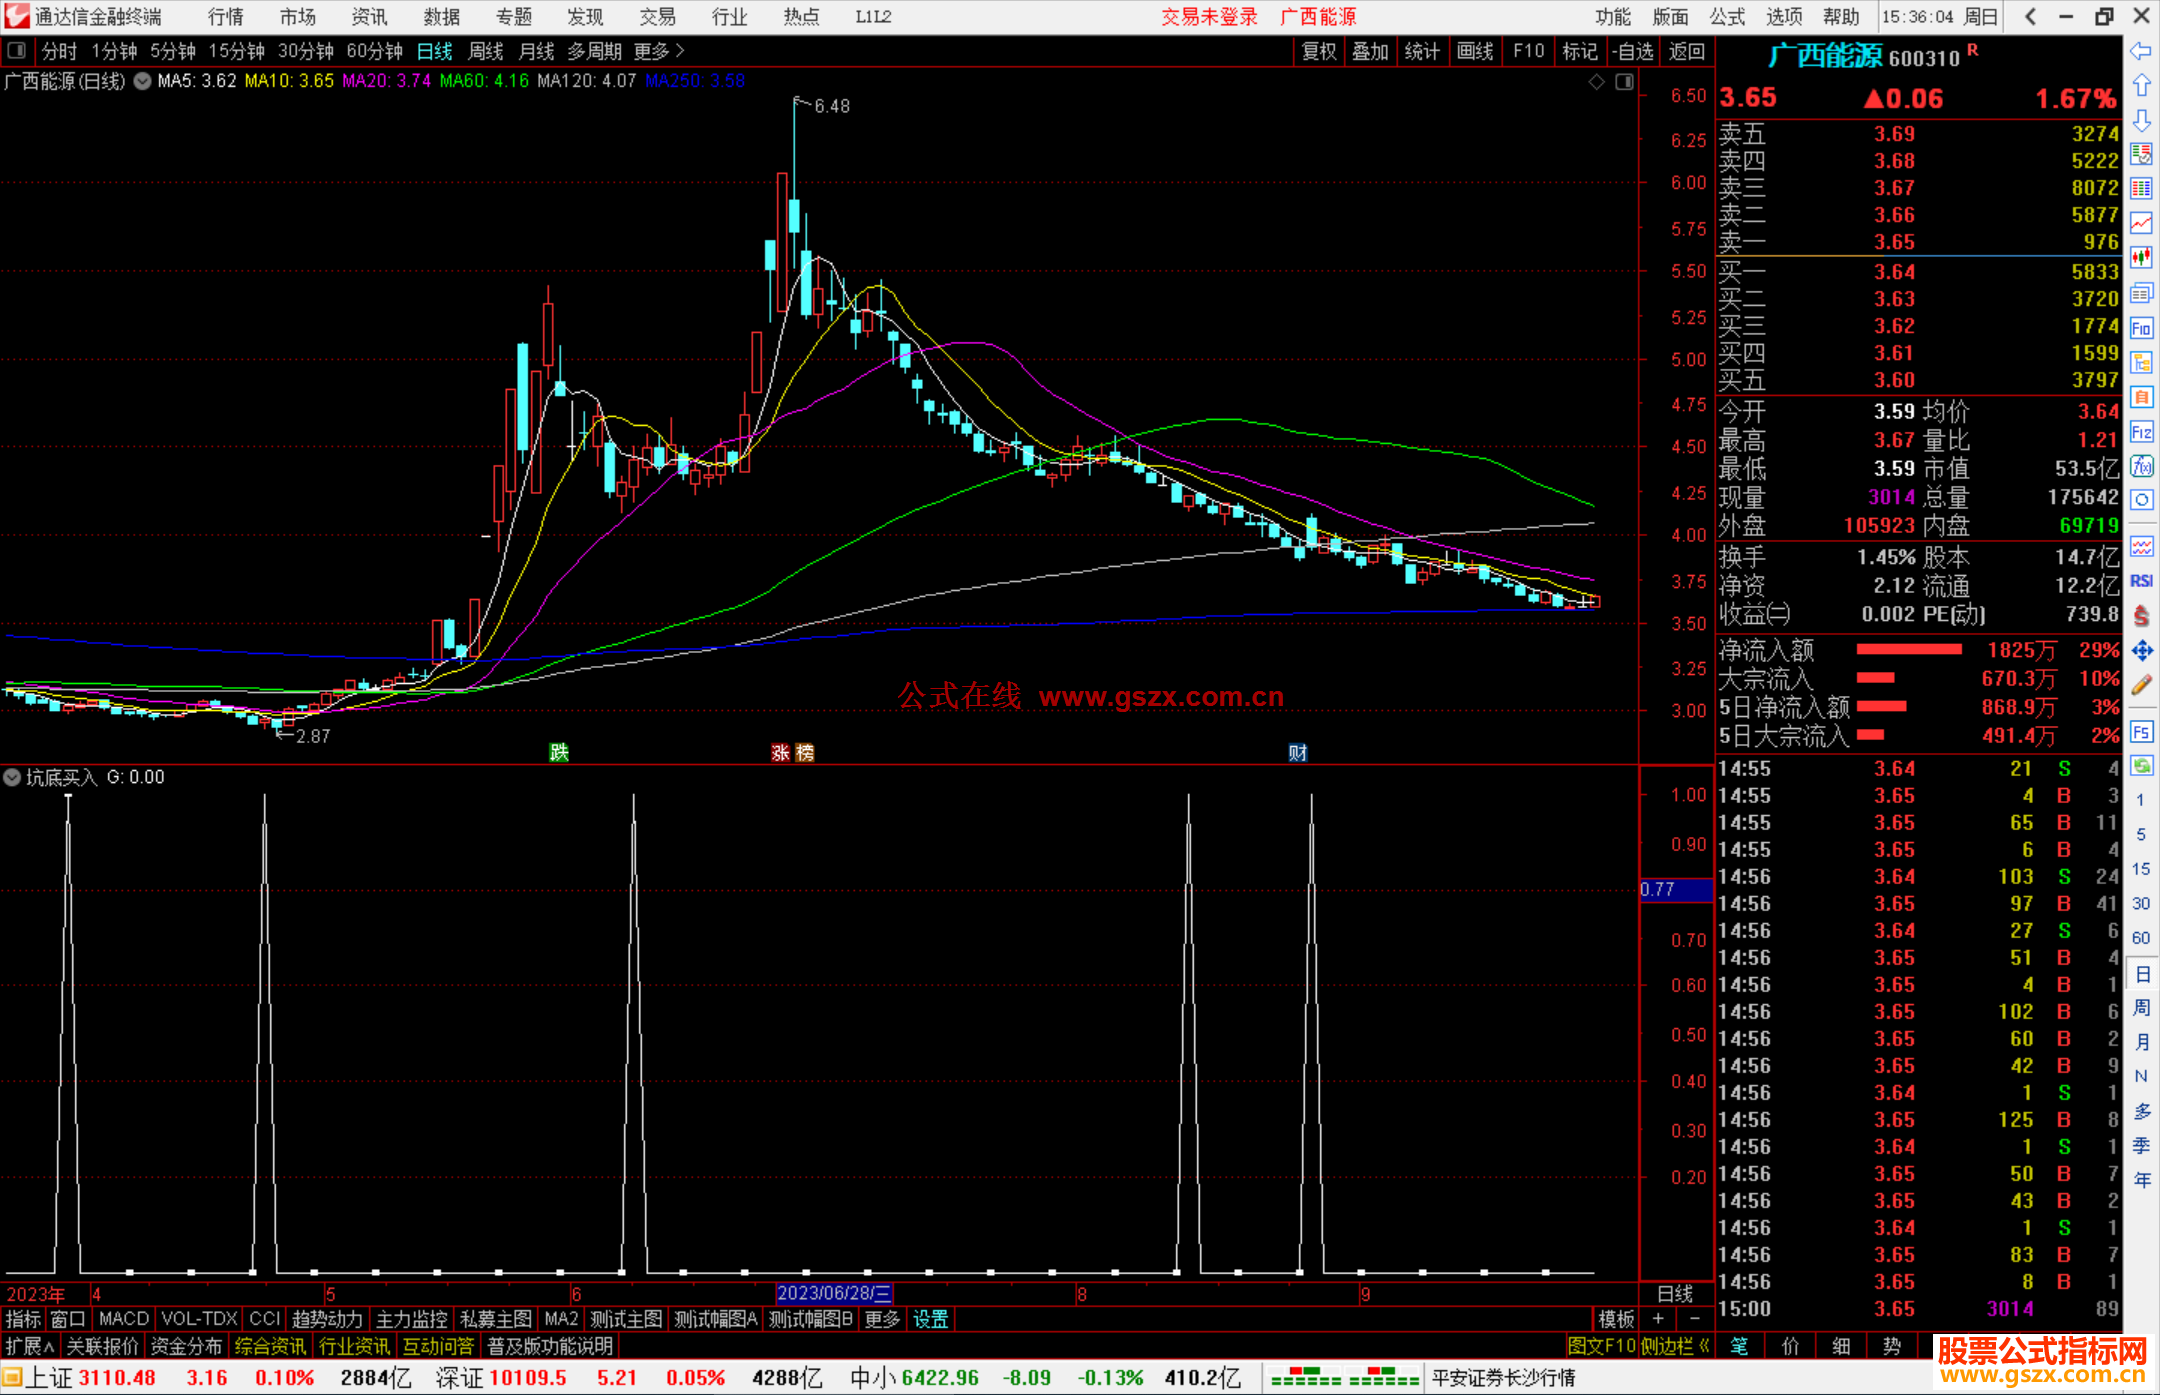Click the candlestick chart sidebar icon
This screenshot has height=1395, width=2160.
pos(2141,258)
